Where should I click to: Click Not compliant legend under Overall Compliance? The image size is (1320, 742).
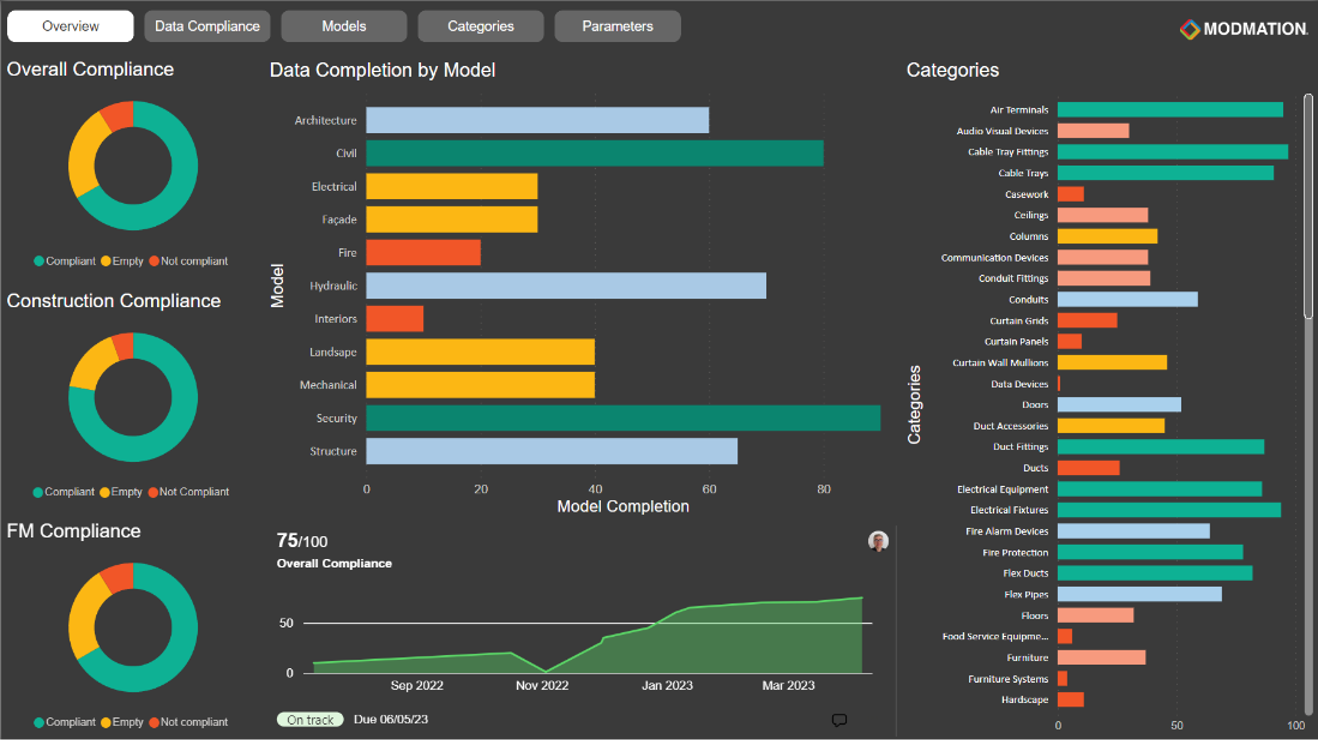coord(189,261)
